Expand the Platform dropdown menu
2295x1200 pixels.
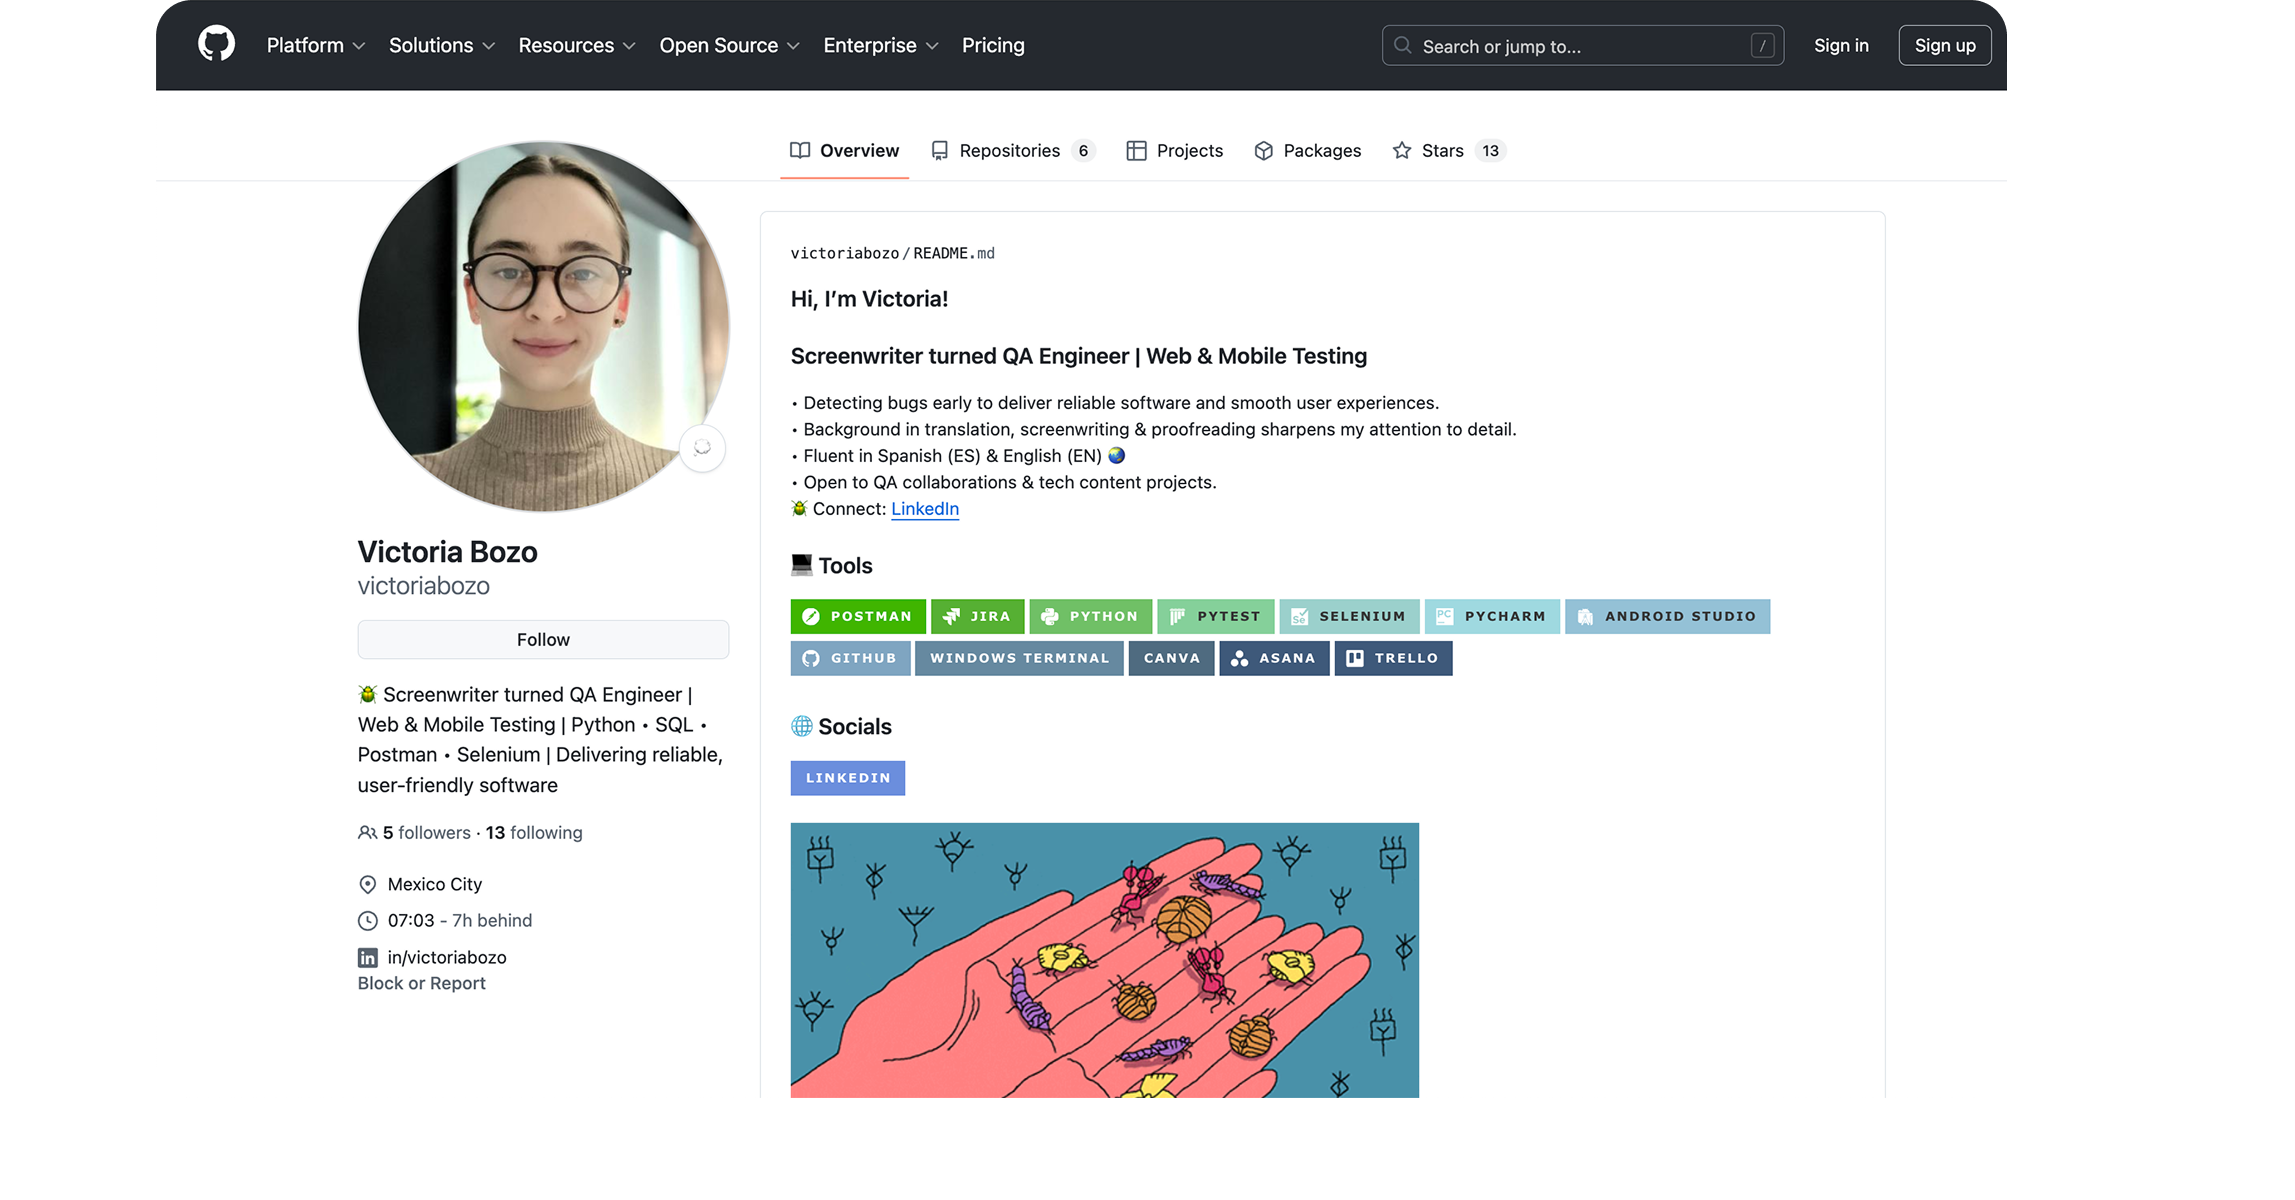pos(315,45)
